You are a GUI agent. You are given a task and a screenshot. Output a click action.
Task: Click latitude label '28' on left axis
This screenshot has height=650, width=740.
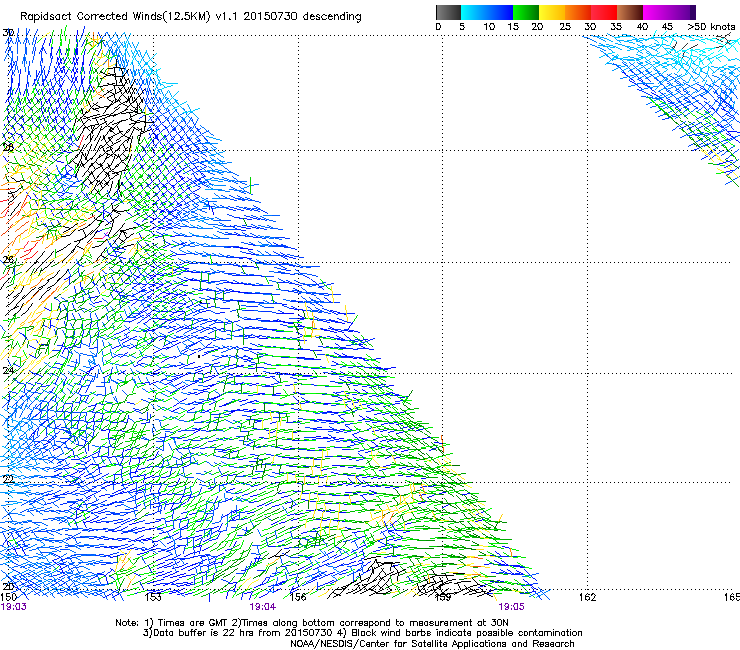click(8, 147)
